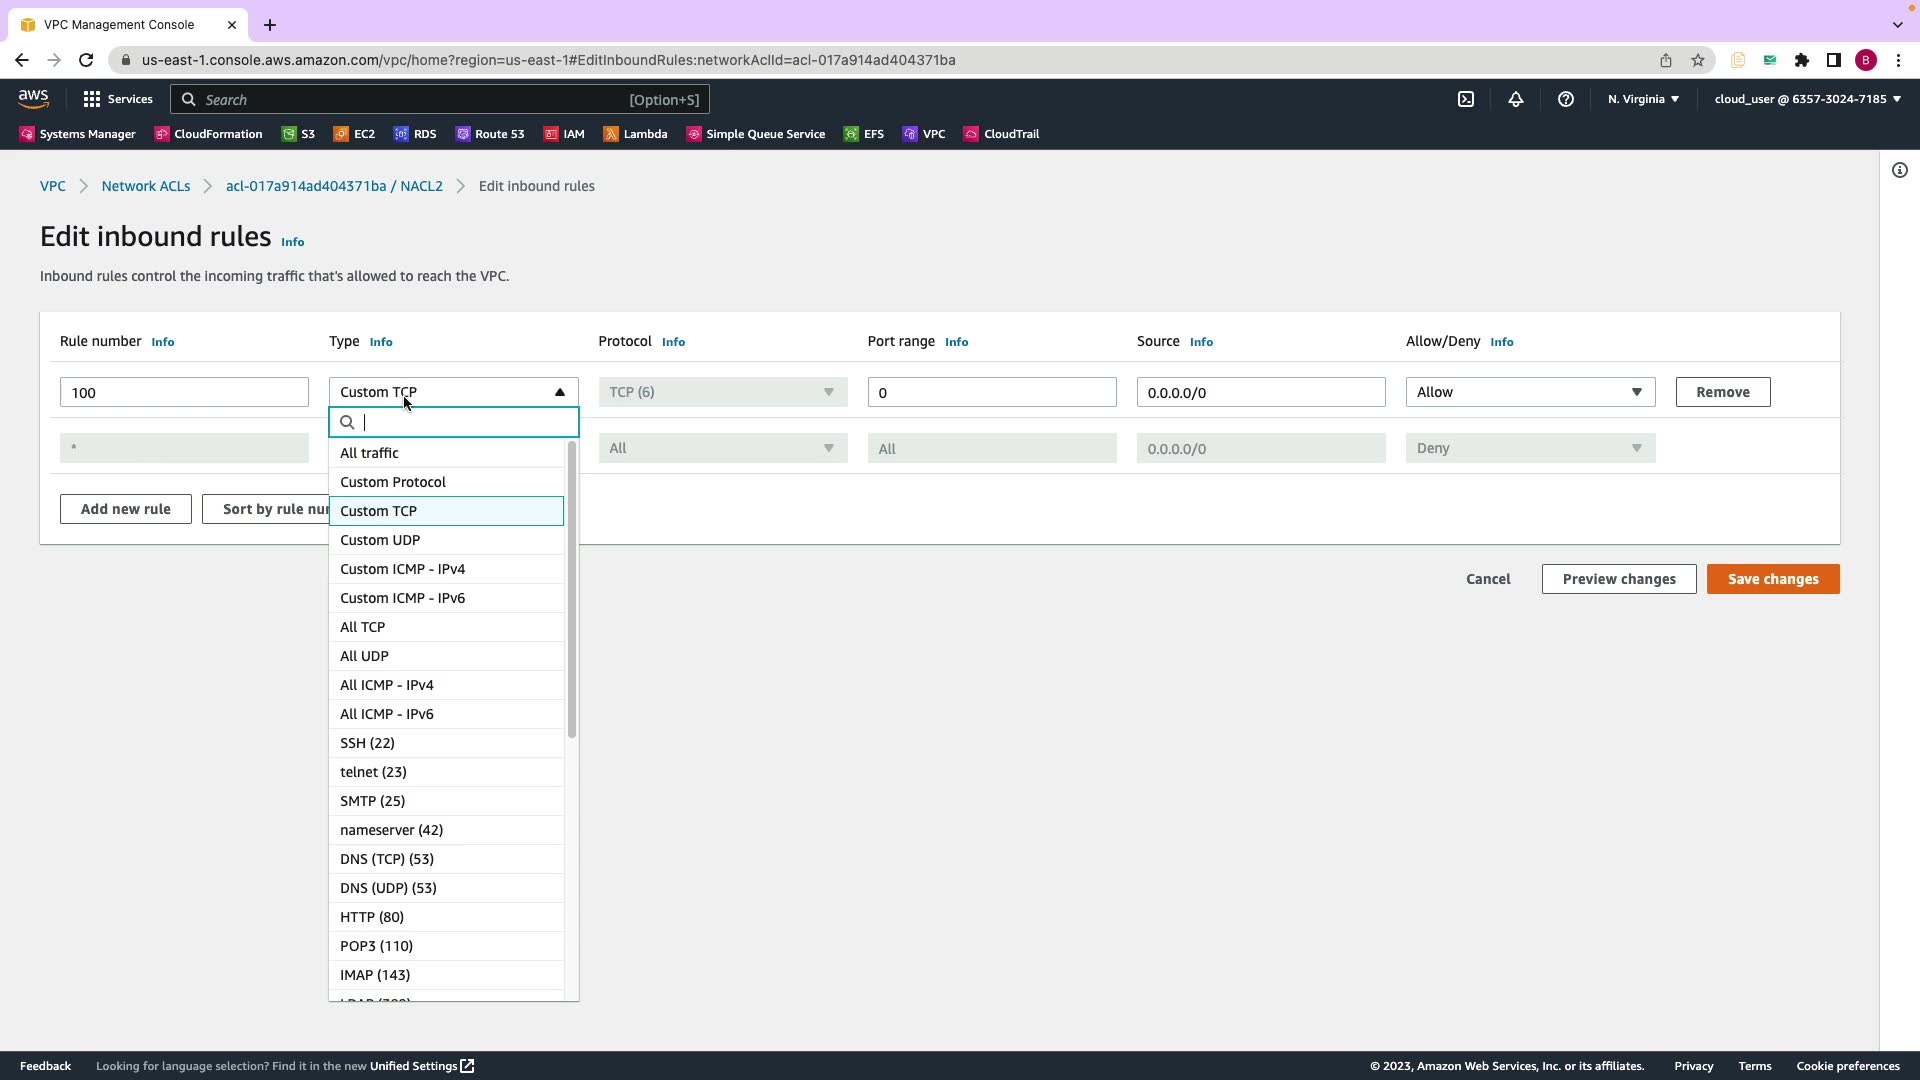This screenshot has height=1080, width=1920.
Task: Open the CloudTrail shortcut in favorites bar
Action: coord(1001,134)
